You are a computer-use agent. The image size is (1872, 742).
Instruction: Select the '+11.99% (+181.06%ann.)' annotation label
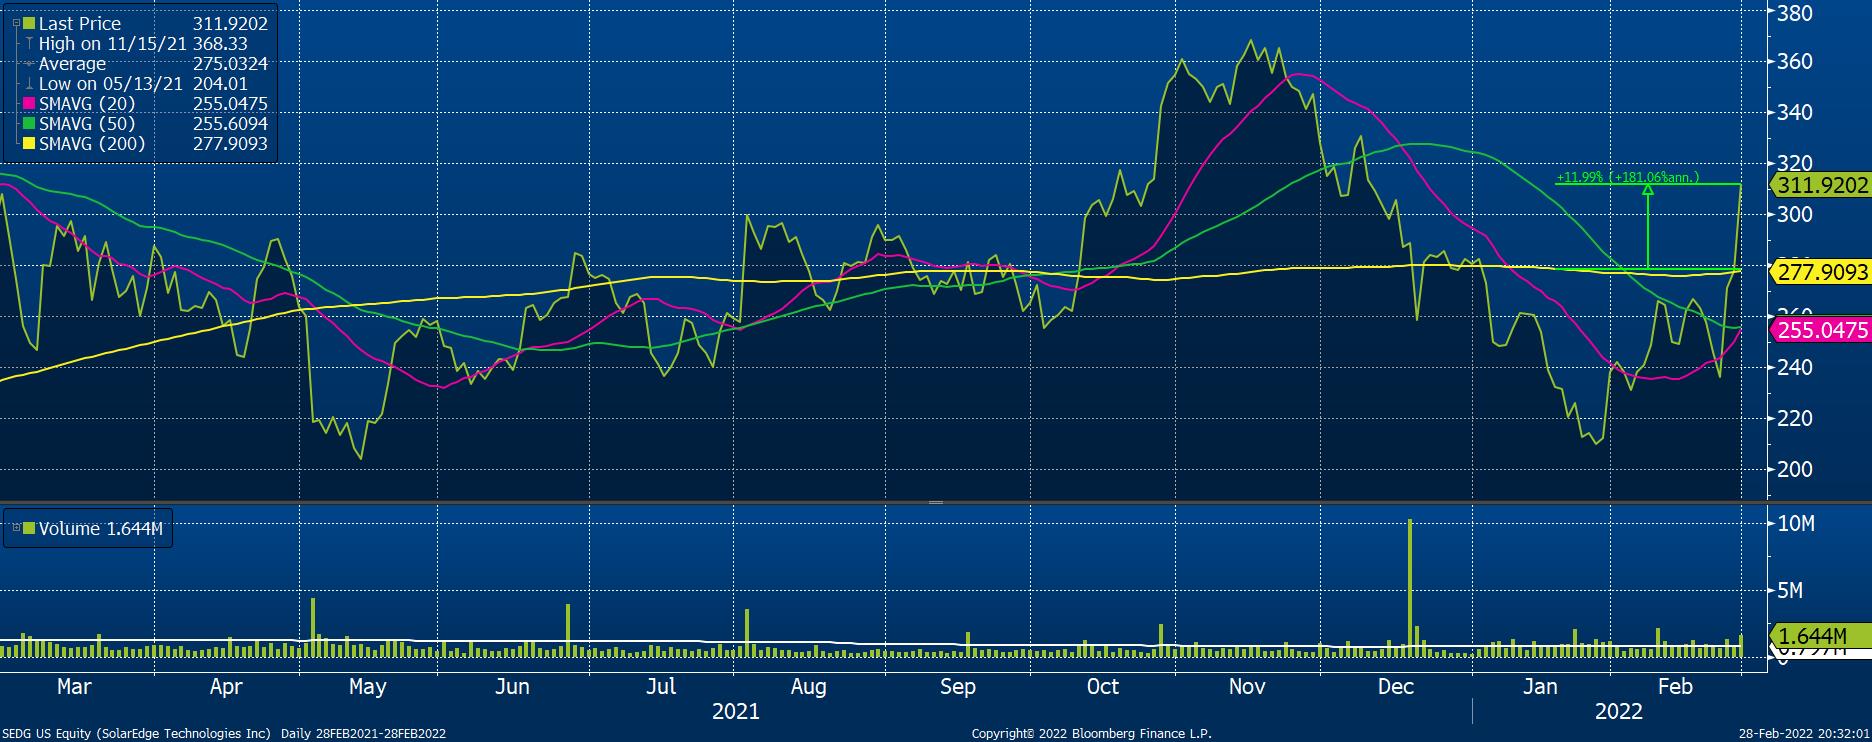tap(1627, 177)
